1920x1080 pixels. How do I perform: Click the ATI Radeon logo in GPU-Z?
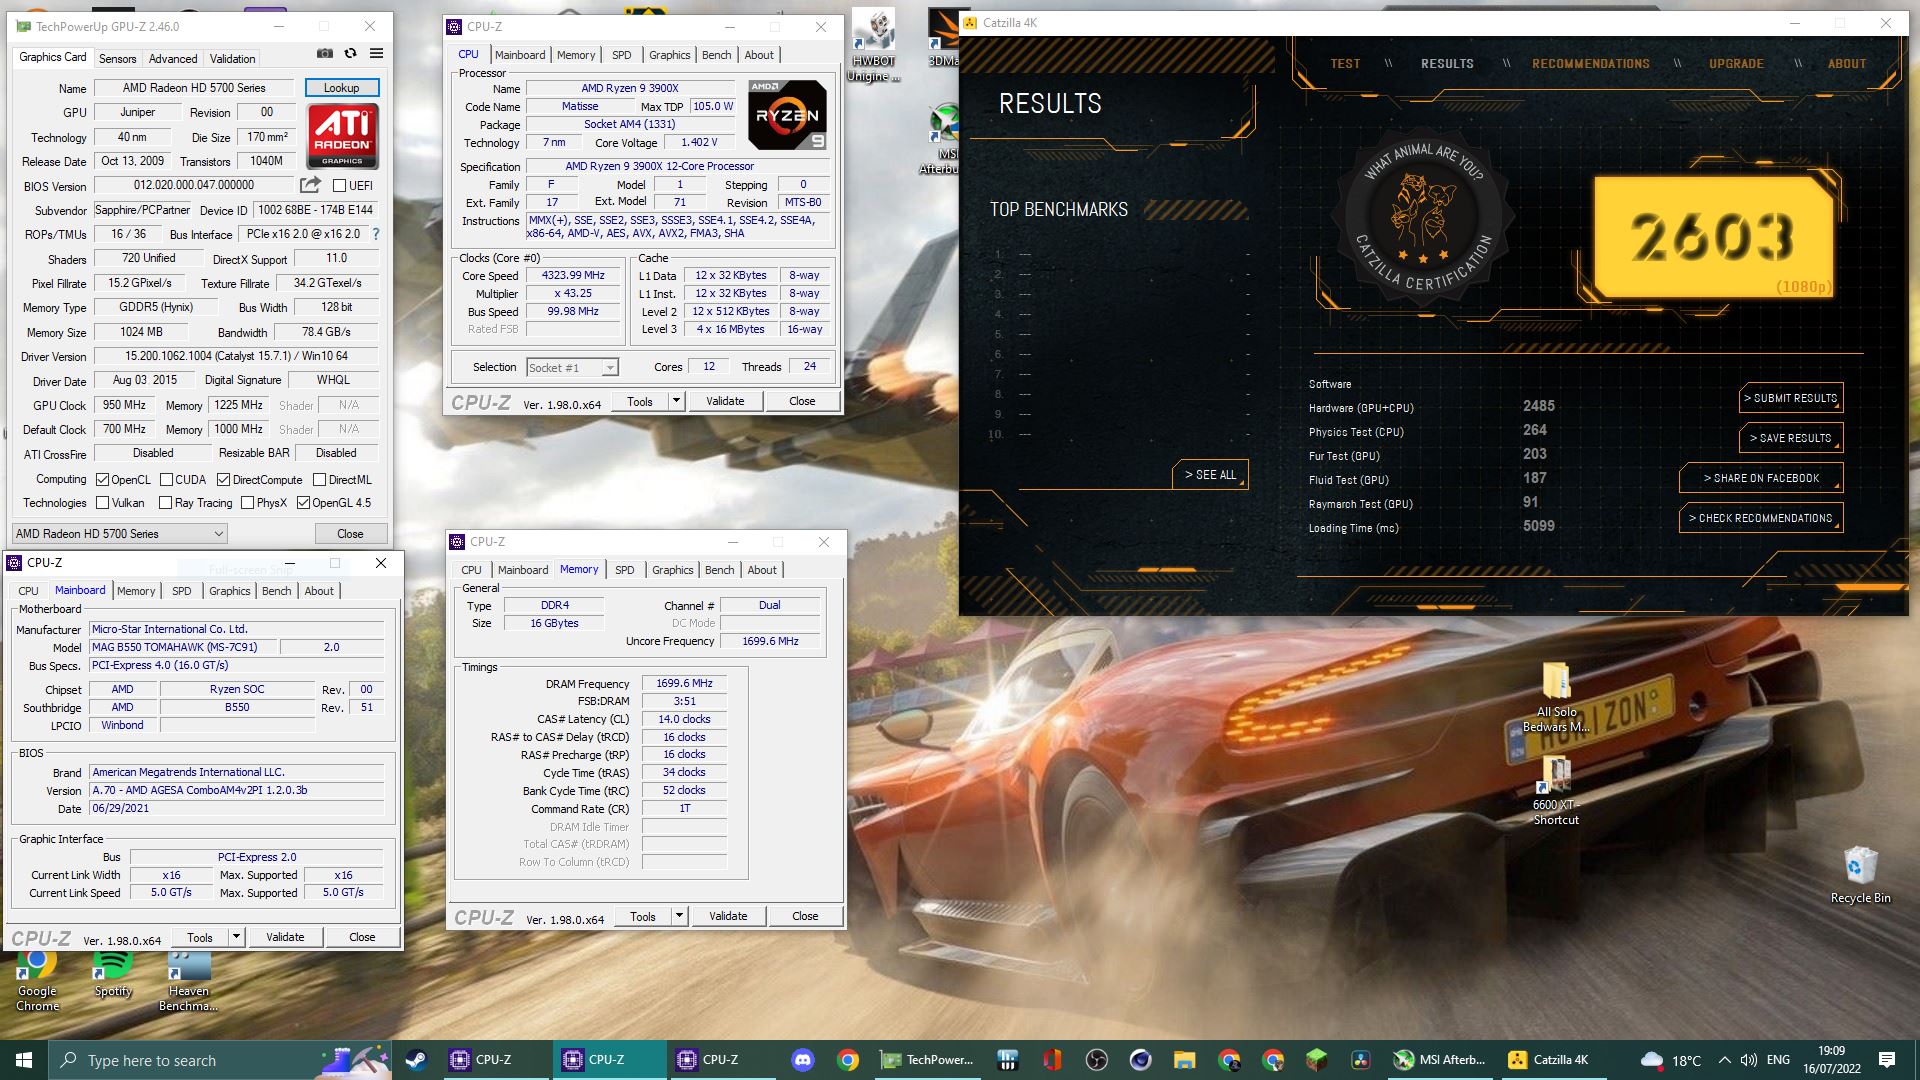(x=342, y=135)
